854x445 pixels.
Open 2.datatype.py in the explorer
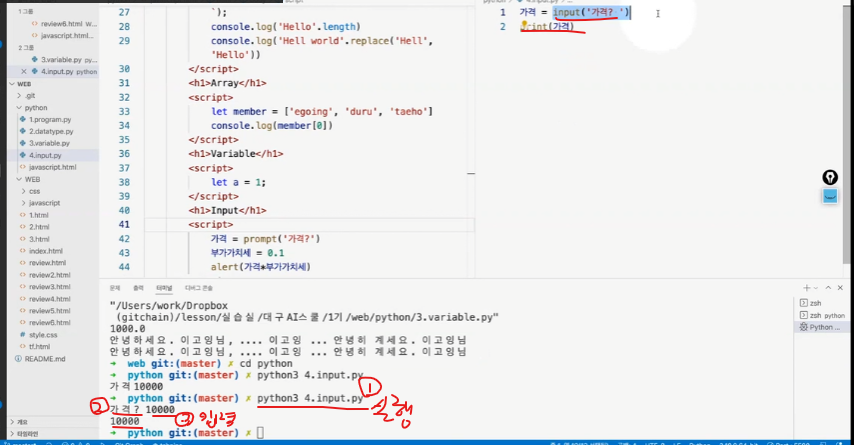coord(51,131)
